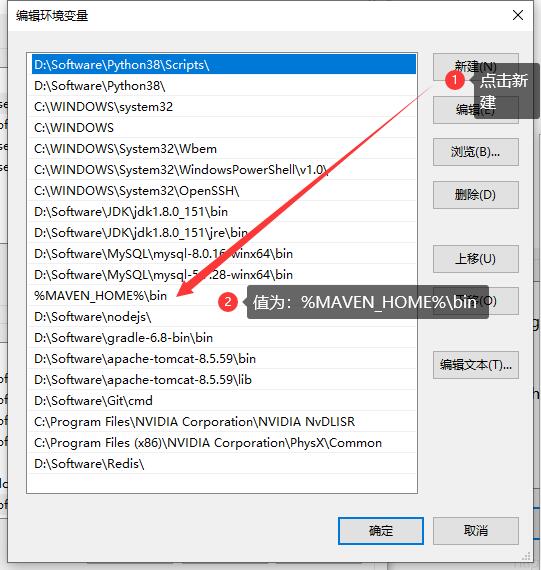Click the C:\WINDOWS\system32 entry
541x570 pixels.
[224, 107]
